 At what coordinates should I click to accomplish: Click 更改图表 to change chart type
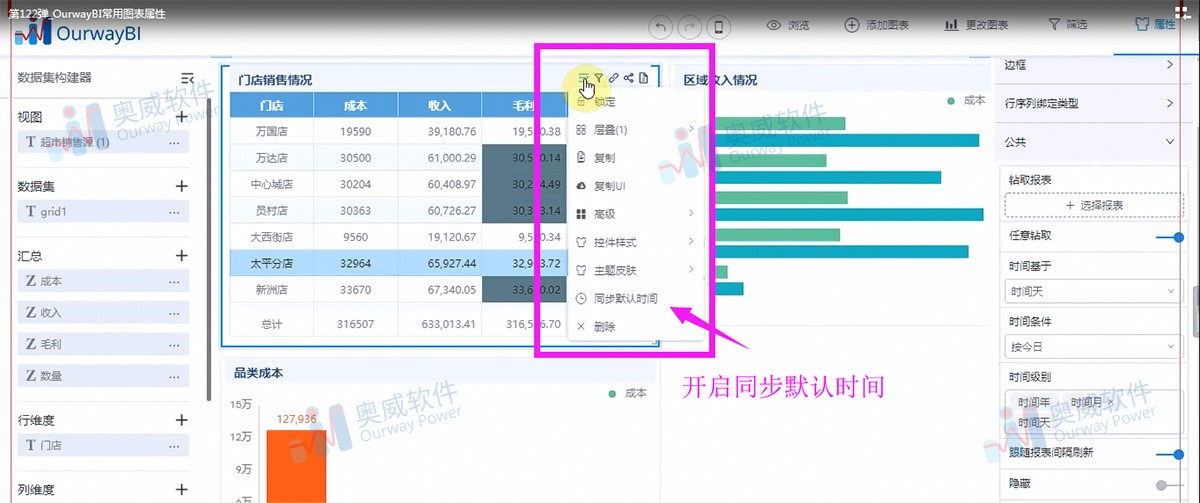(x=976, y=25)
